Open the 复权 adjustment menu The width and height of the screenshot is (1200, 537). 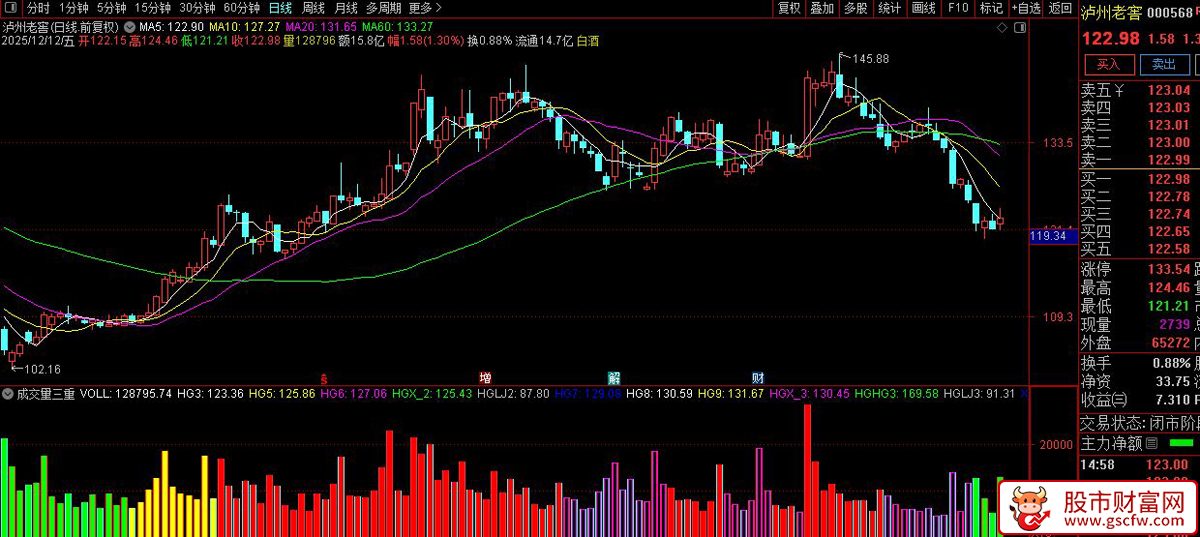(x=789, y=8)
